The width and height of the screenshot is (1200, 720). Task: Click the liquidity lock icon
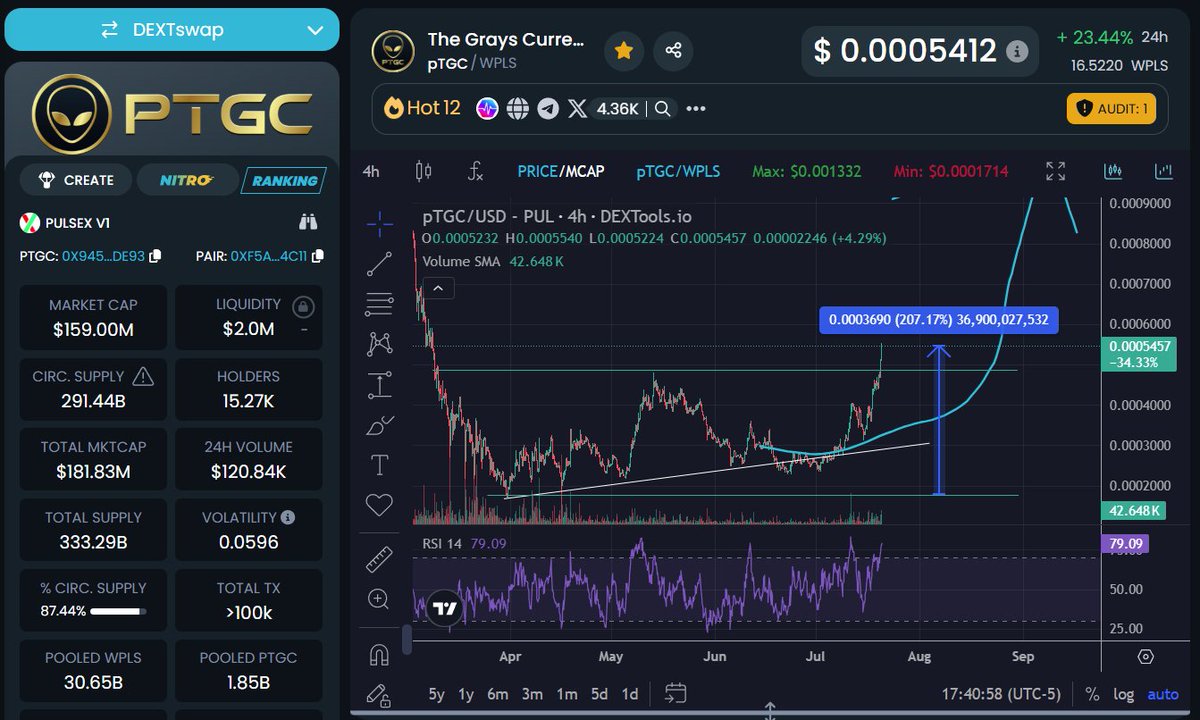tap(304, 306)
